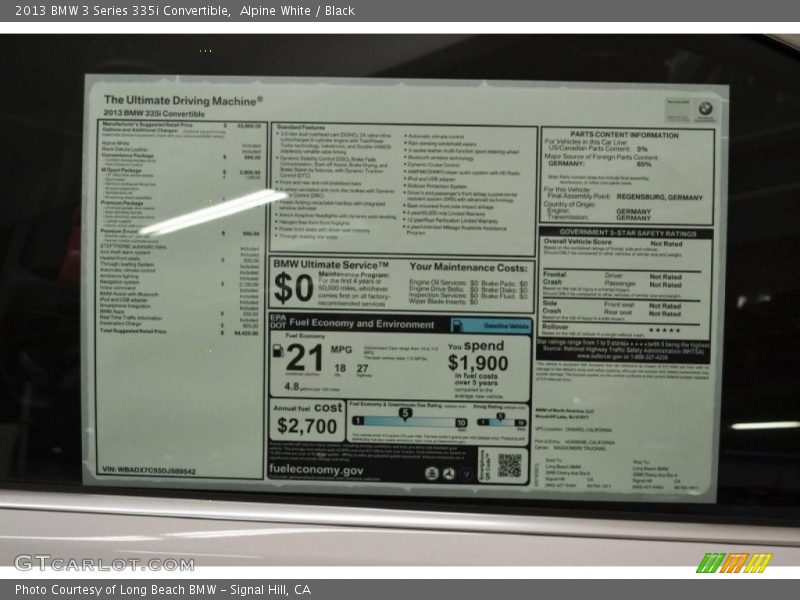The width and height of the screenshot is (800, 600).
Task: Click 'Convenience Package' option line
Action: (127, 155)
